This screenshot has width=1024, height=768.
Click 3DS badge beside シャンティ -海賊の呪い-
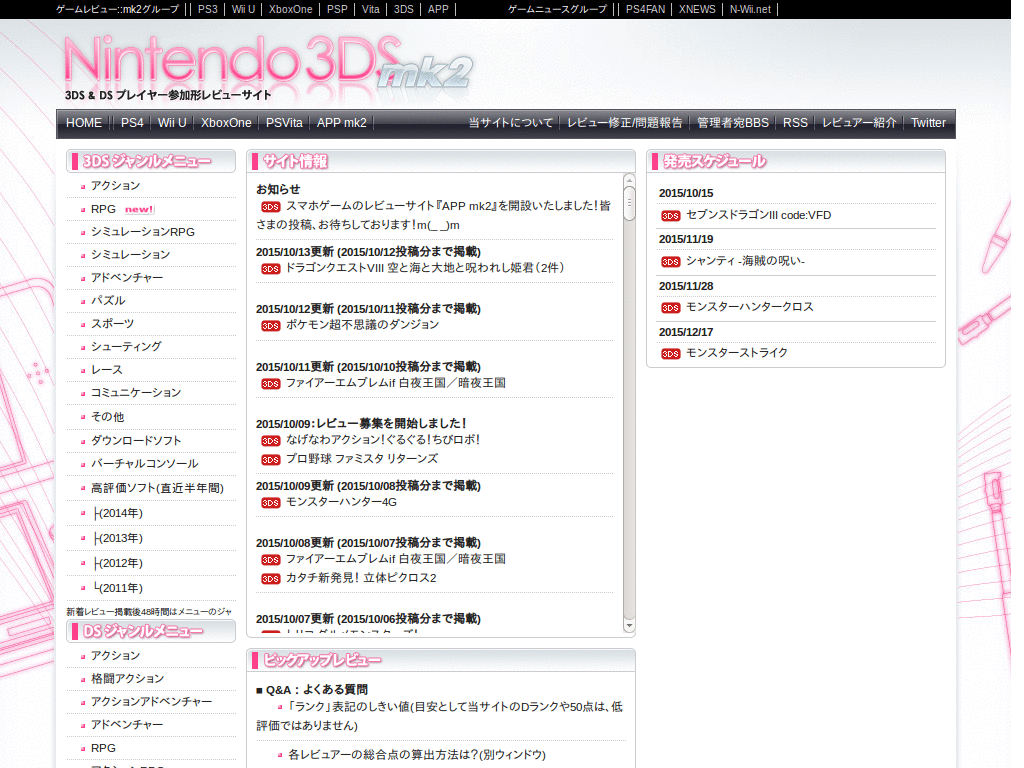point(670,262)
